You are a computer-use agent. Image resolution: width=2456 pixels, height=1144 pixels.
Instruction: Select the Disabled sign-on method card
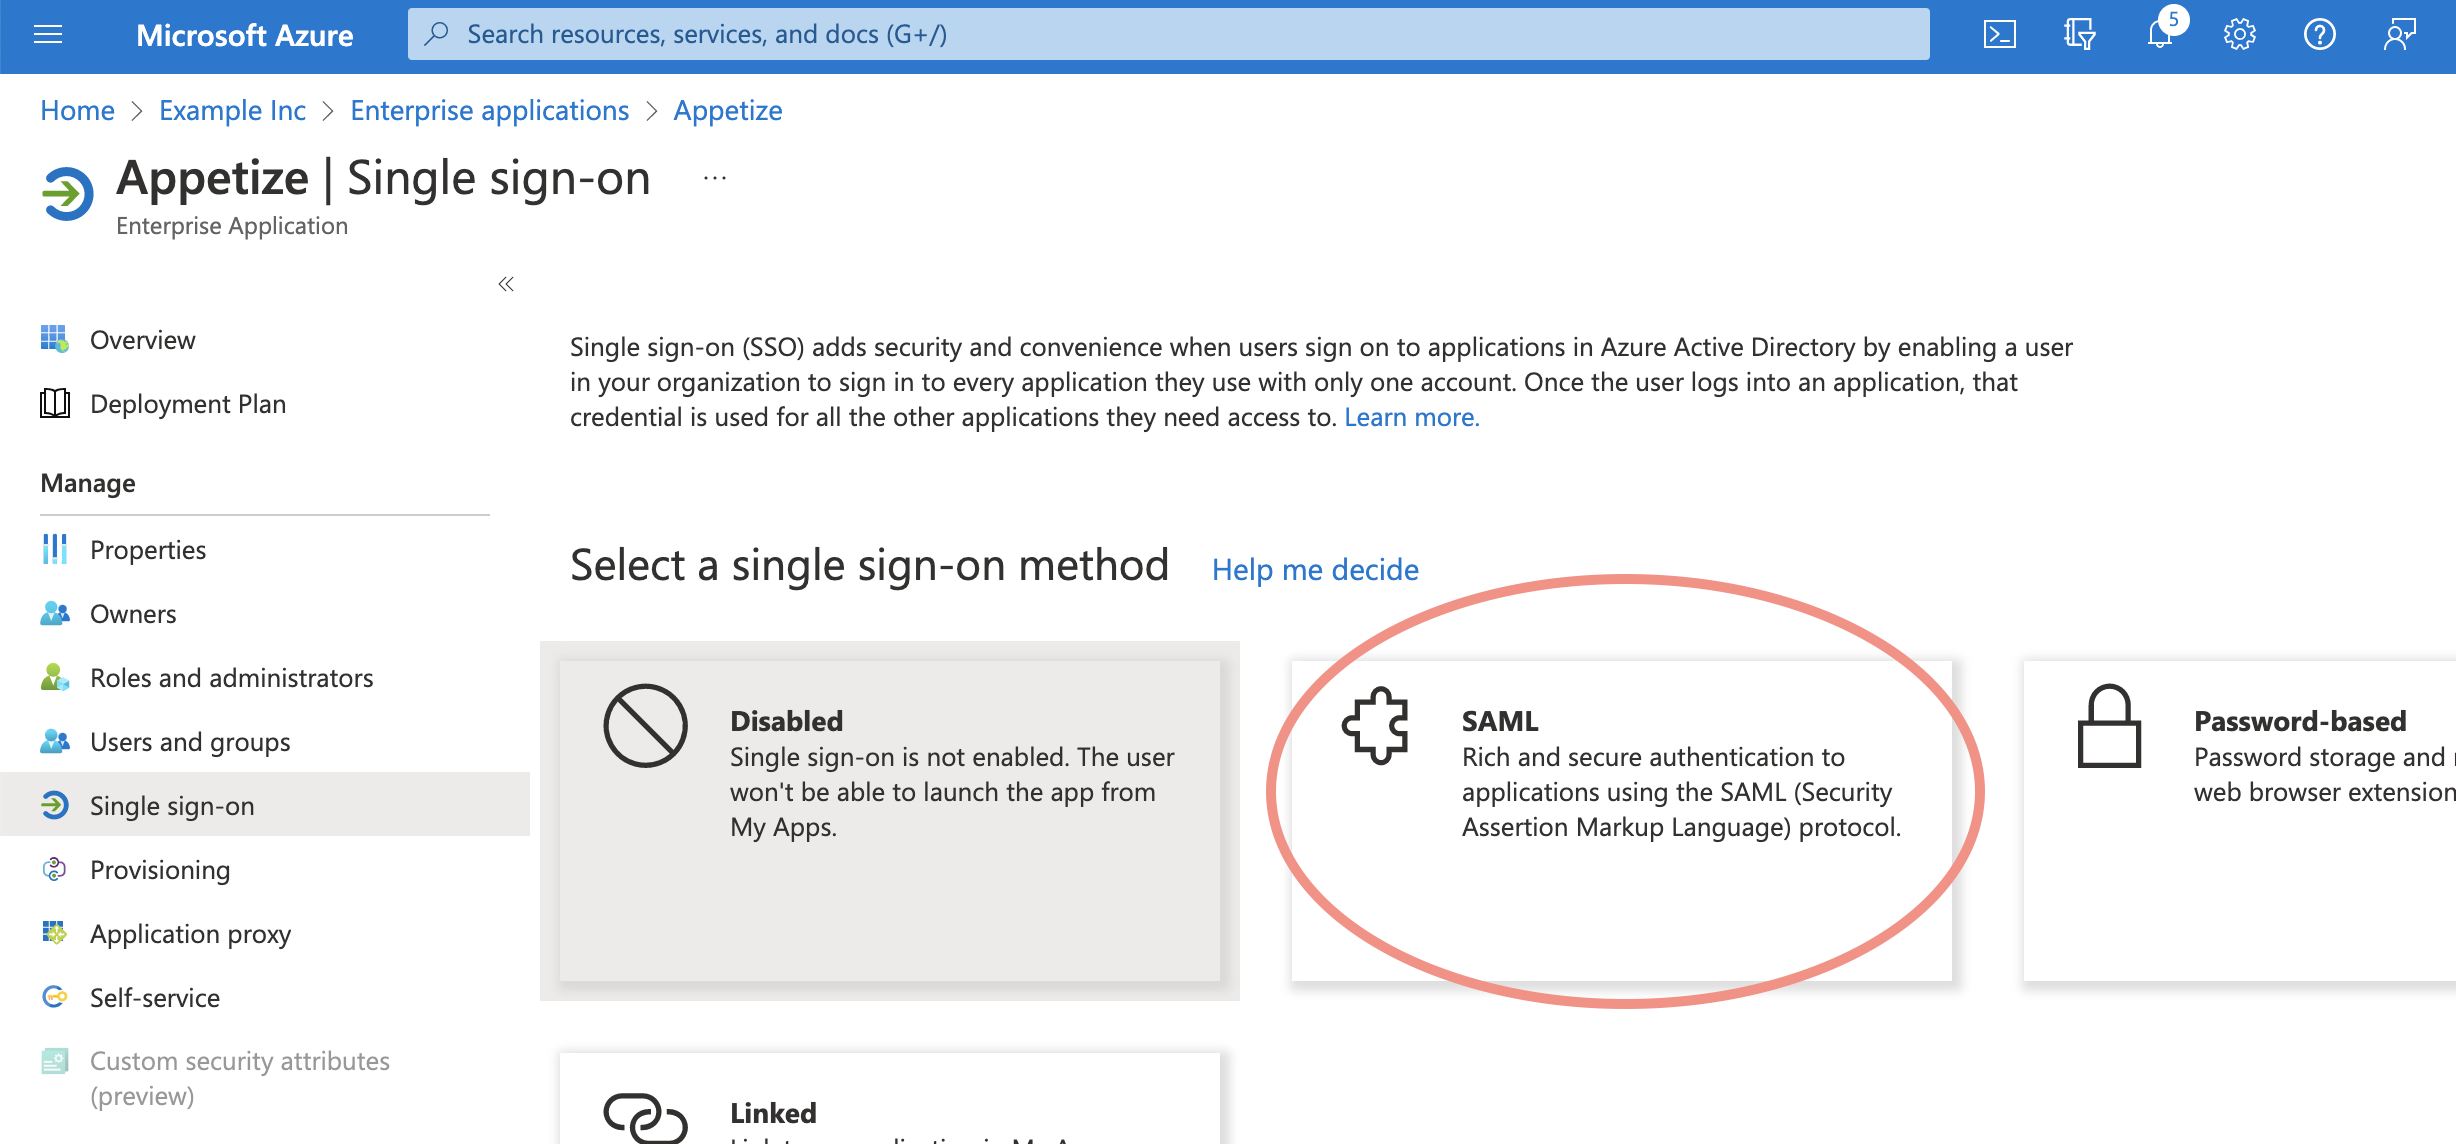889,820
